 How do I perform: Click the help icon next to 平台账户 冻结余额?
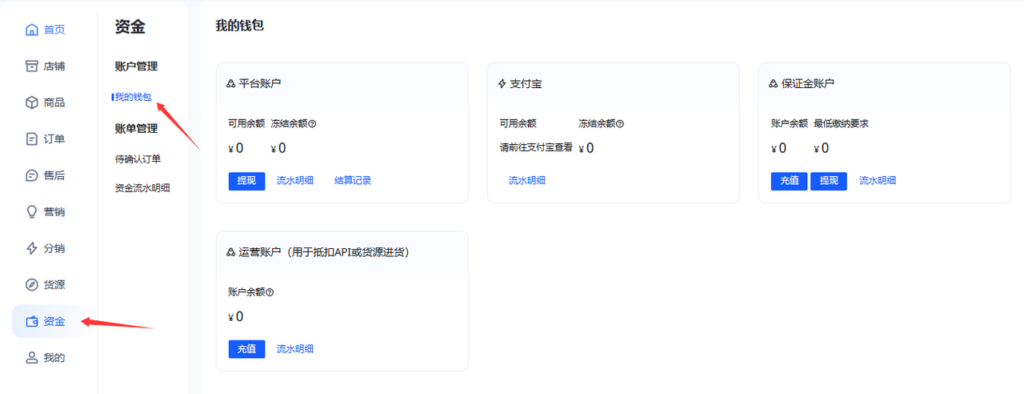(312, 124)
